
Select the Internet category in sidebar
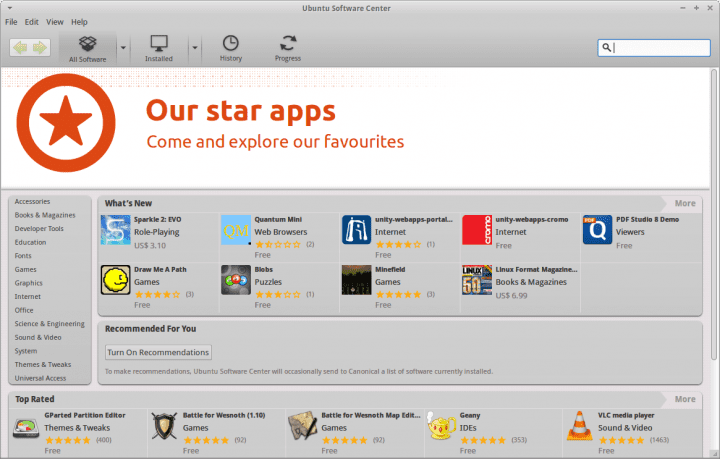click(28, 297)
